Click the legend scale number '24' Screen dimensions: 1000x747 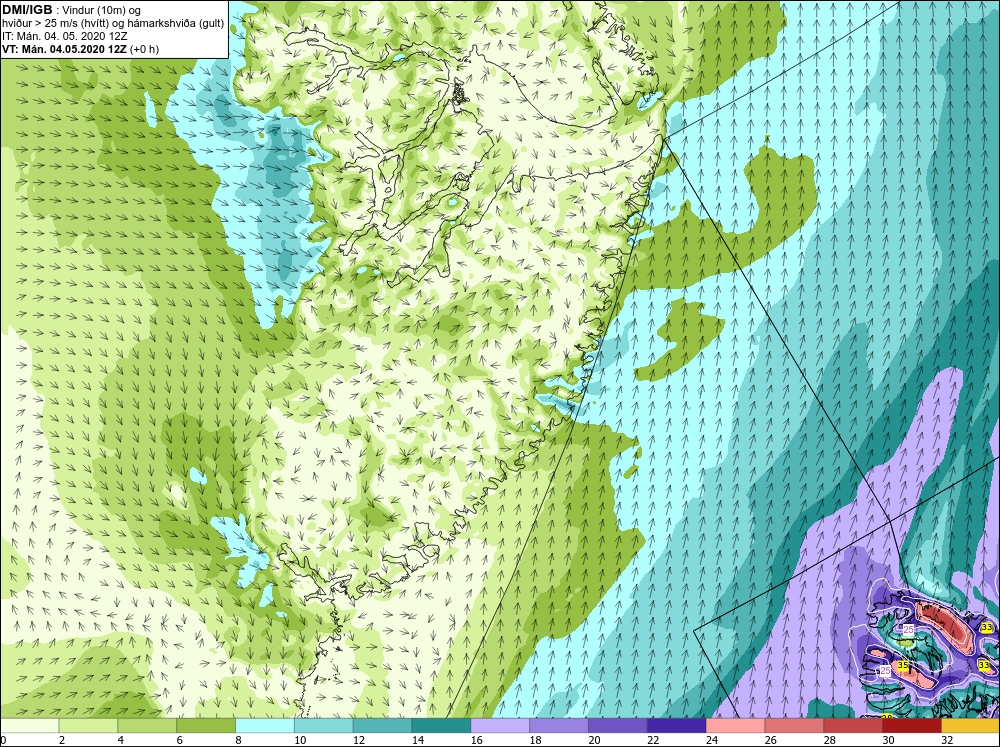tap(712, 740)
